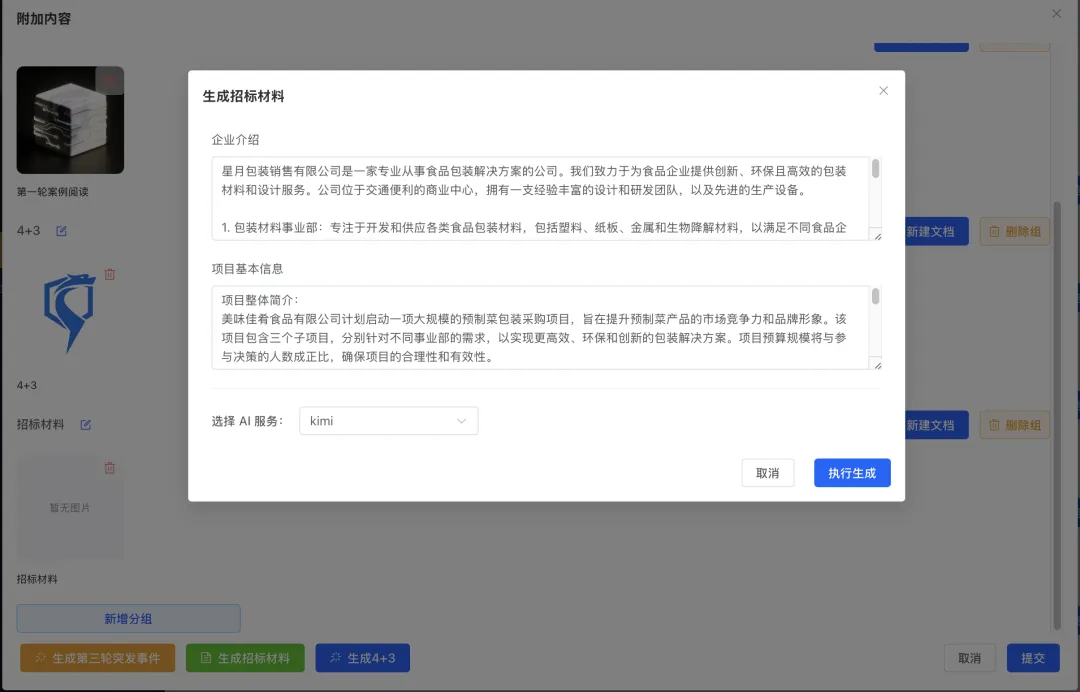Click the 暂无图片 placeholder thumbnail
This screenshot has width=1080, height=692.
coord(70,507)
